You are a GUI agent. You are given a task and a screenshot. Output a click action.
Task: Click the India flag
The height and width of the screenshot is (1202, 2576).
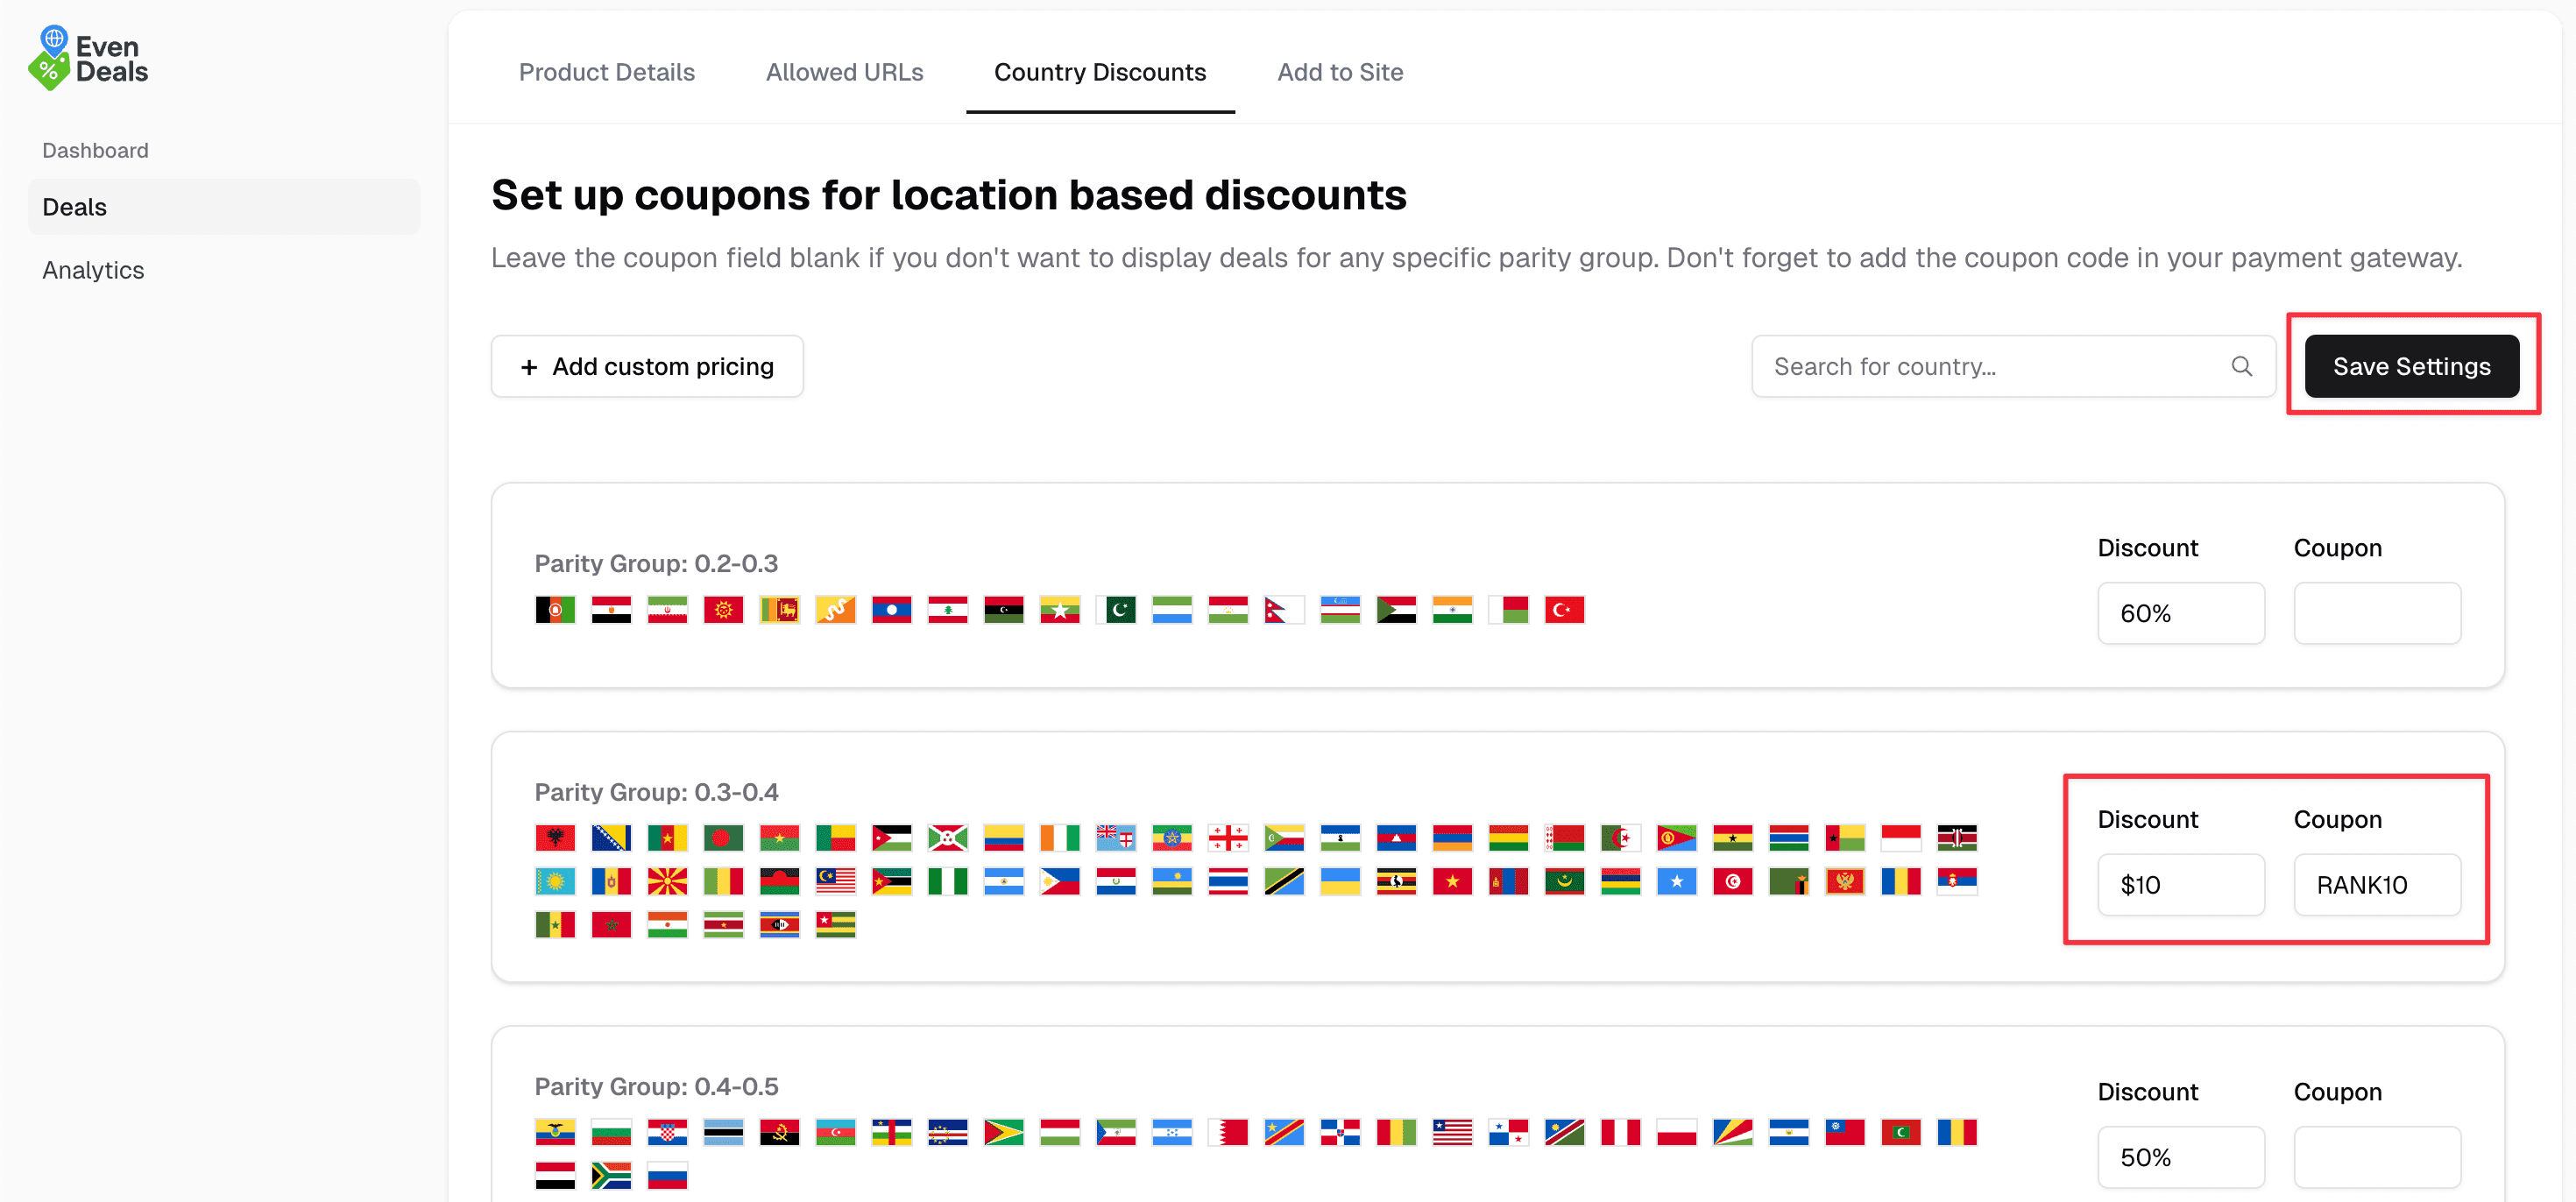(1452, 609)
